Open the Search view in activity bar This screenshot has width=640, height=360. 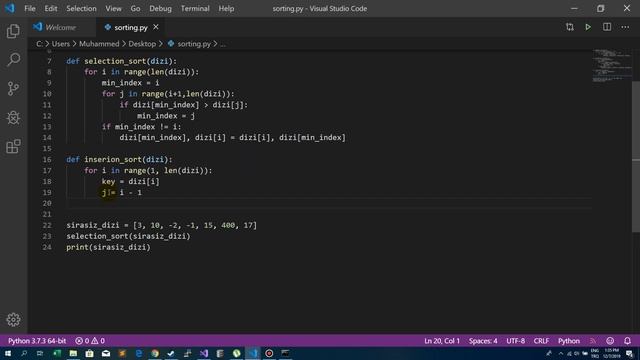[13, 60]
